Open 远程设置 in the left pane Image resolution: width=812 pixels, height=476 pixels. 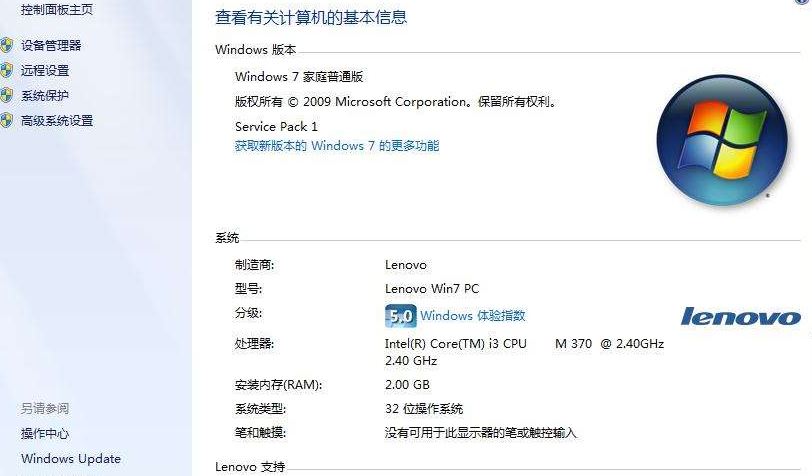[45, 70]
